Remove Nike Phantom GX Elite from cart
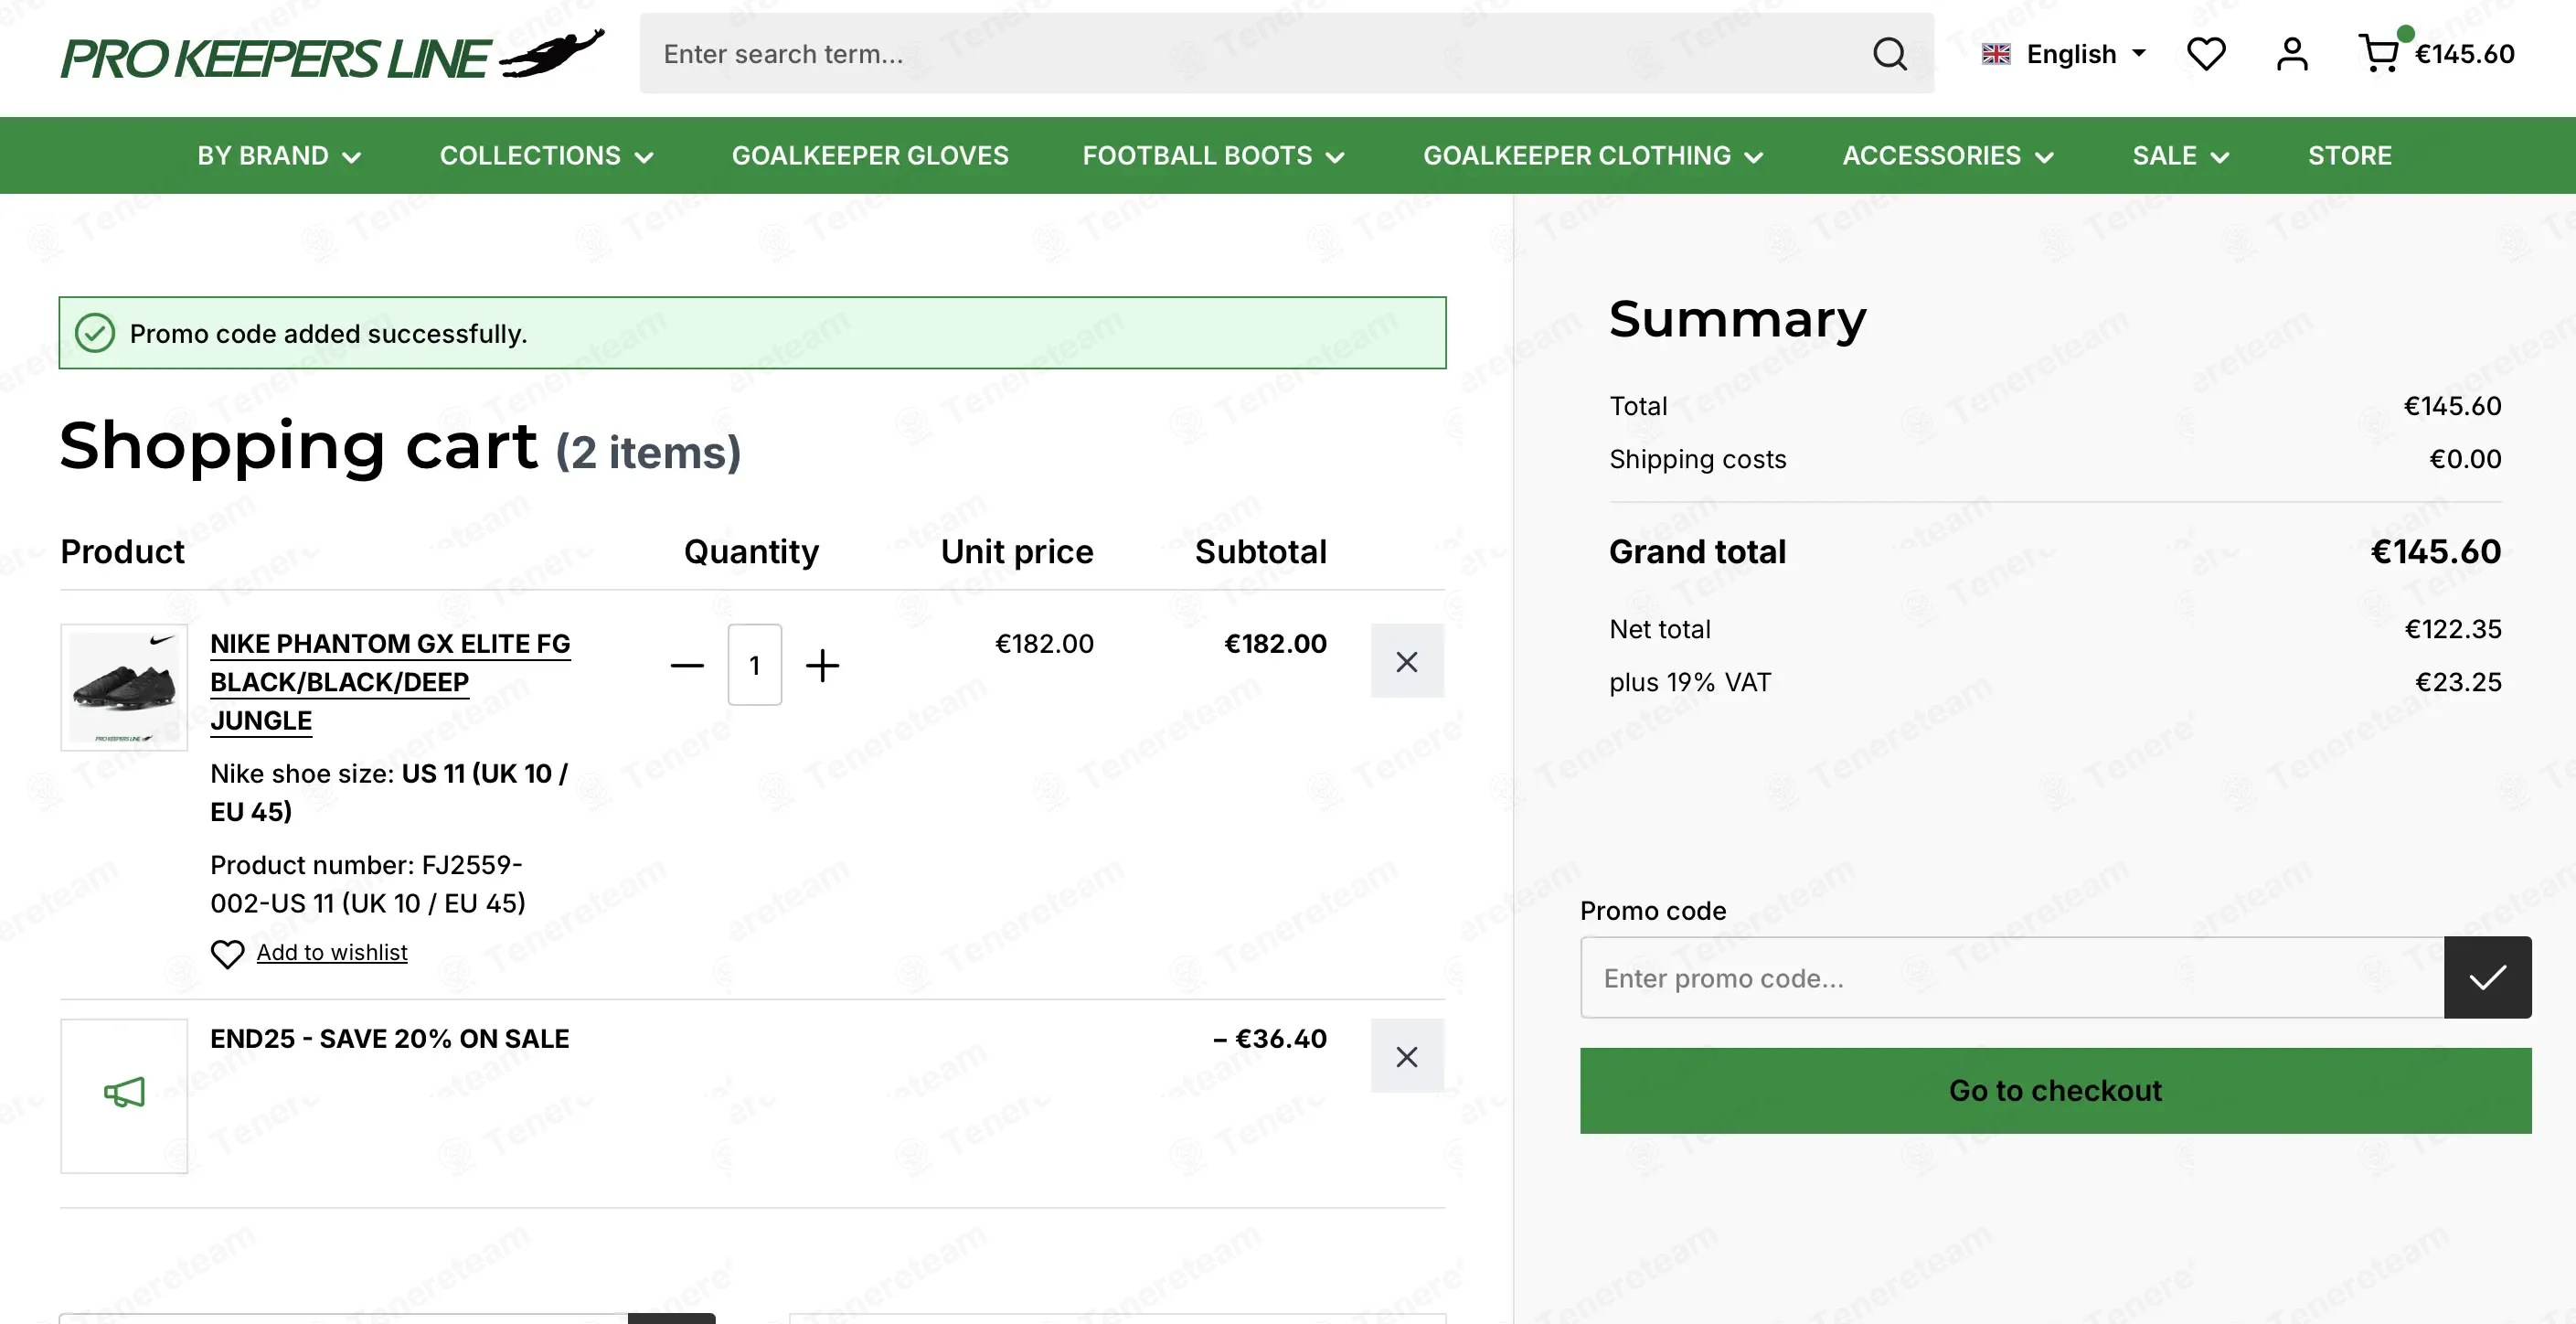 coord(1407,661)
